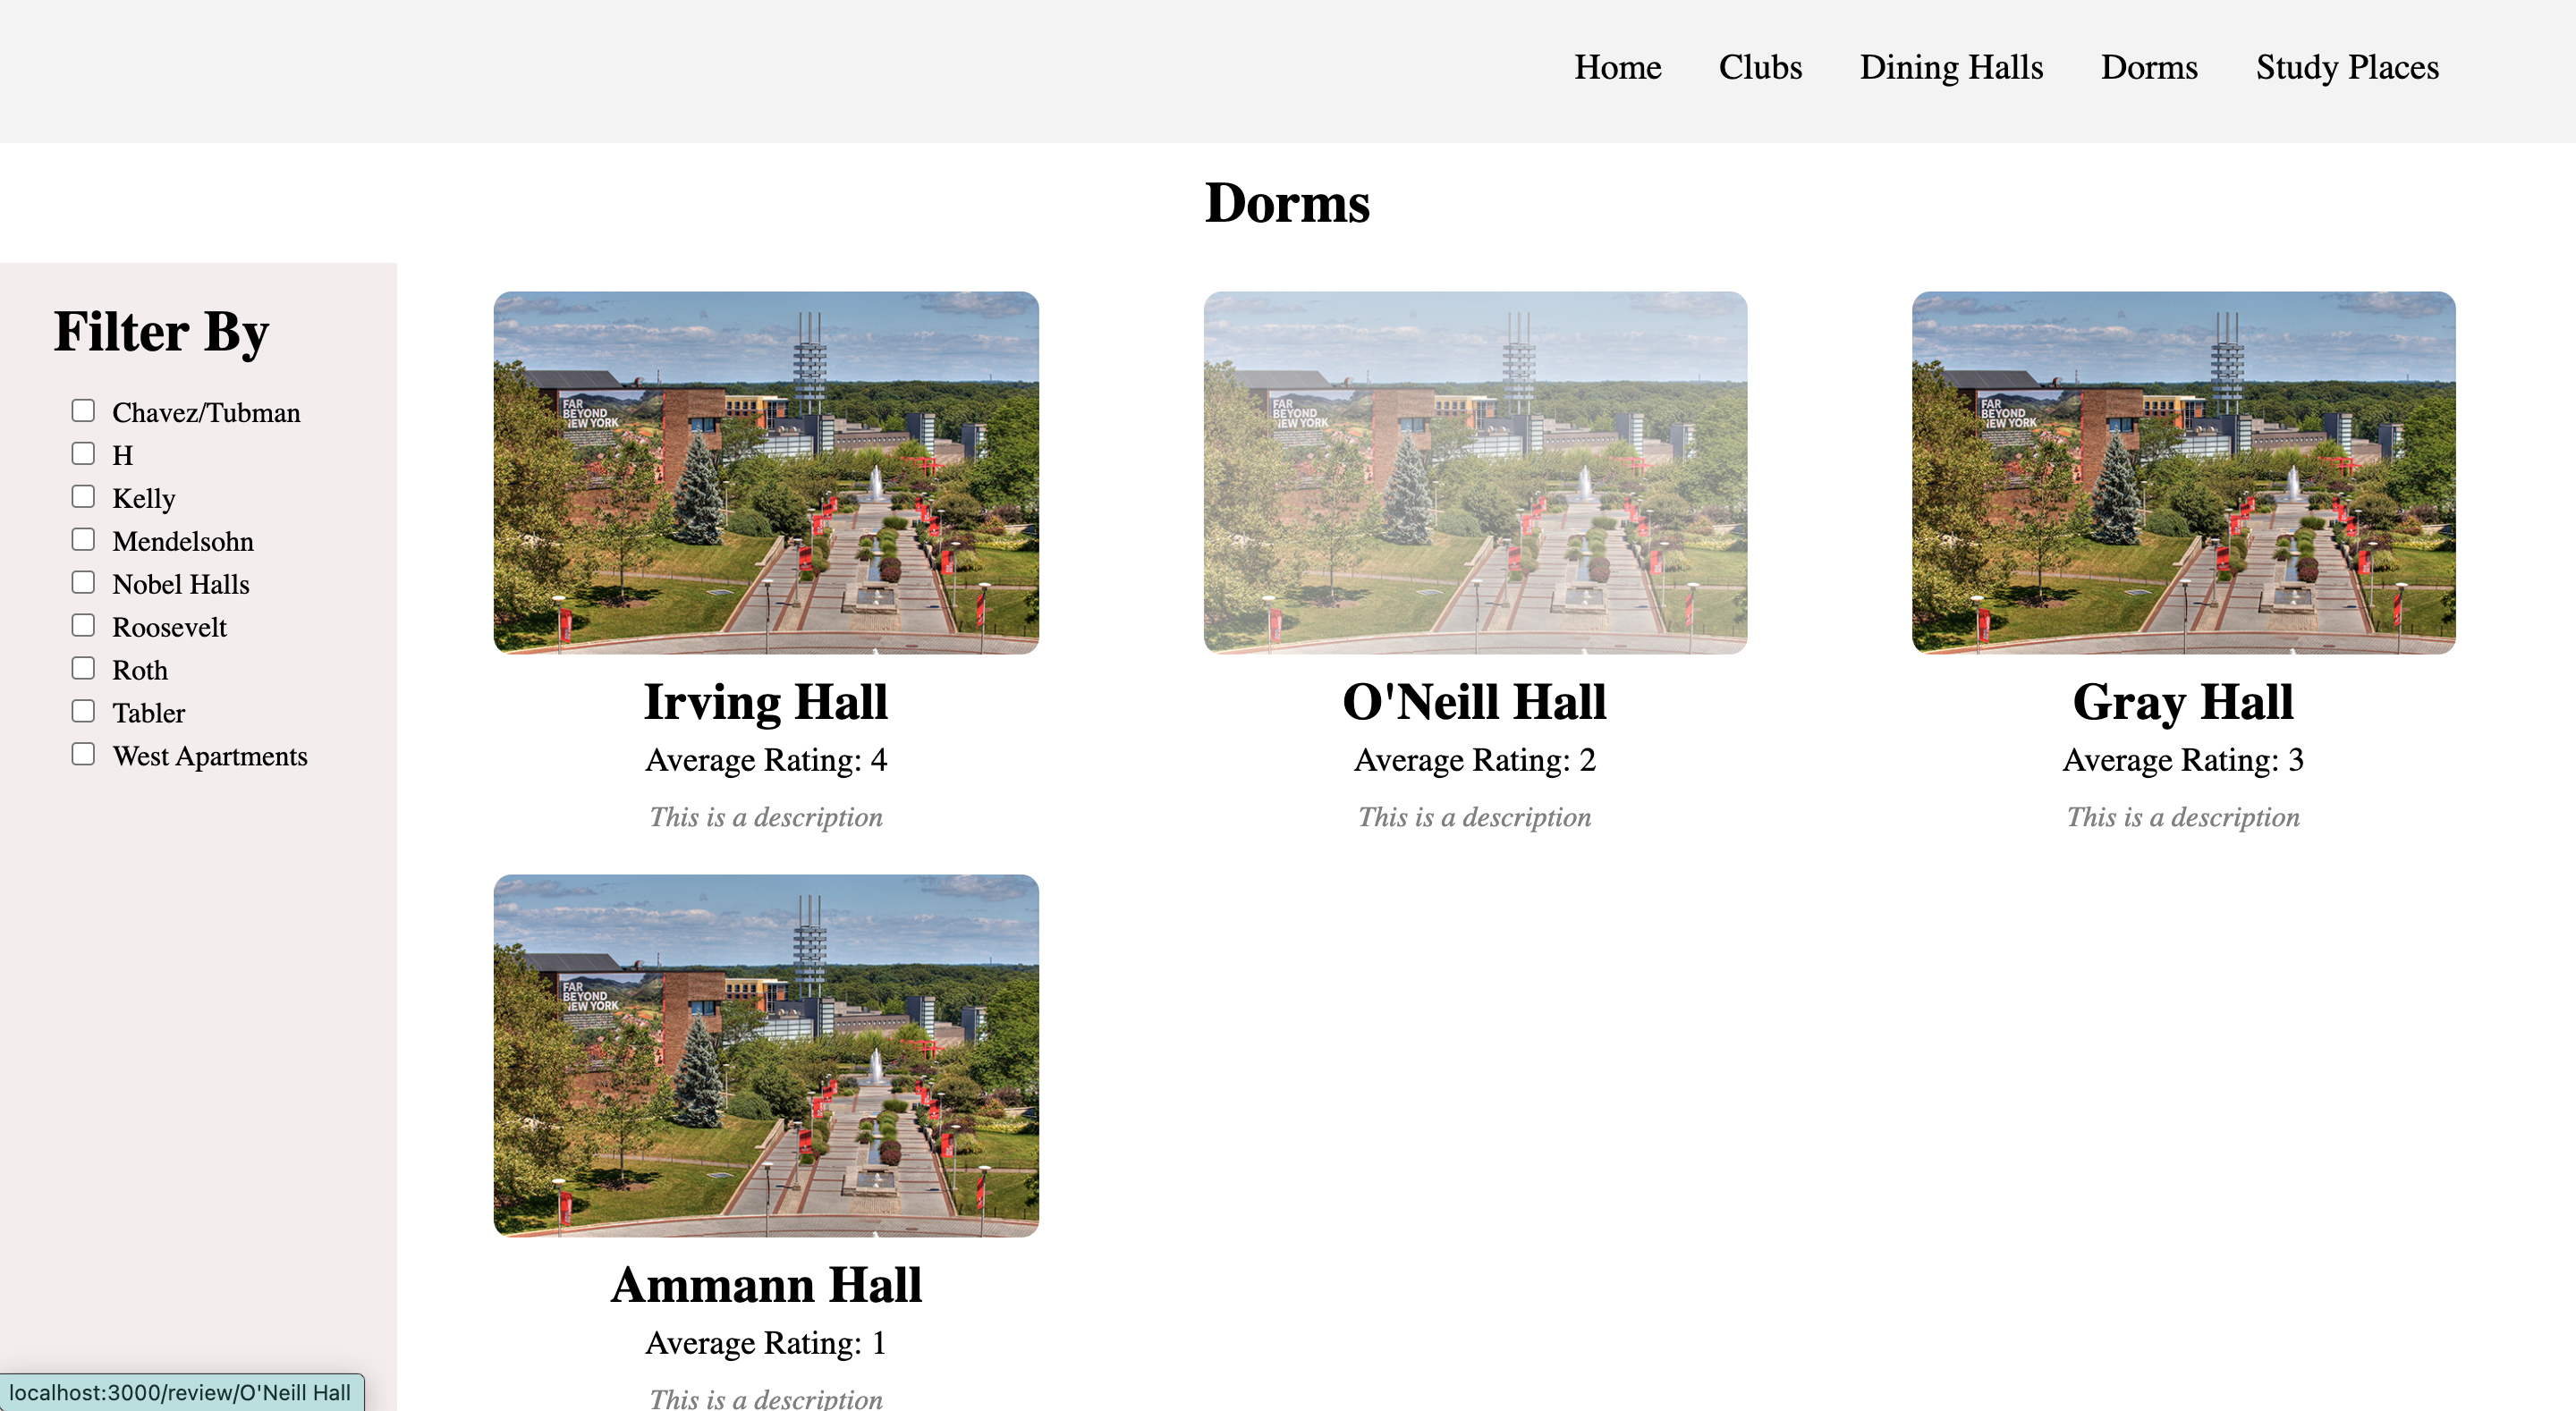Check the Mendelsohn filter checkbox
The height and width of the screenshot is (1411, 2576).
tap(83, 540)
